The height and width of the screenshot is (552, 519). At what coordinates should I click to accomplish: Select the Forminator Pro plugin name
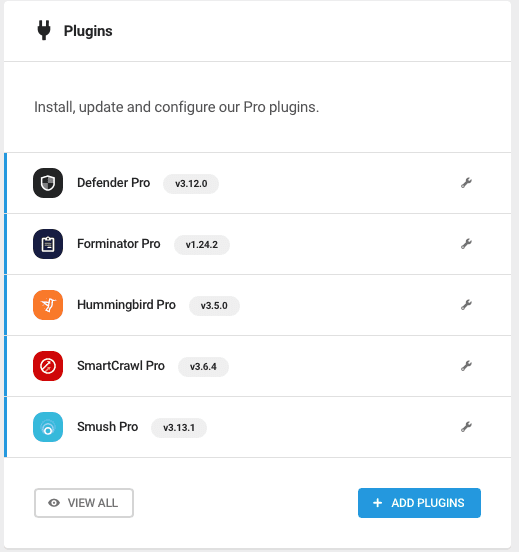pyautogui.click(x=119, y=244)
